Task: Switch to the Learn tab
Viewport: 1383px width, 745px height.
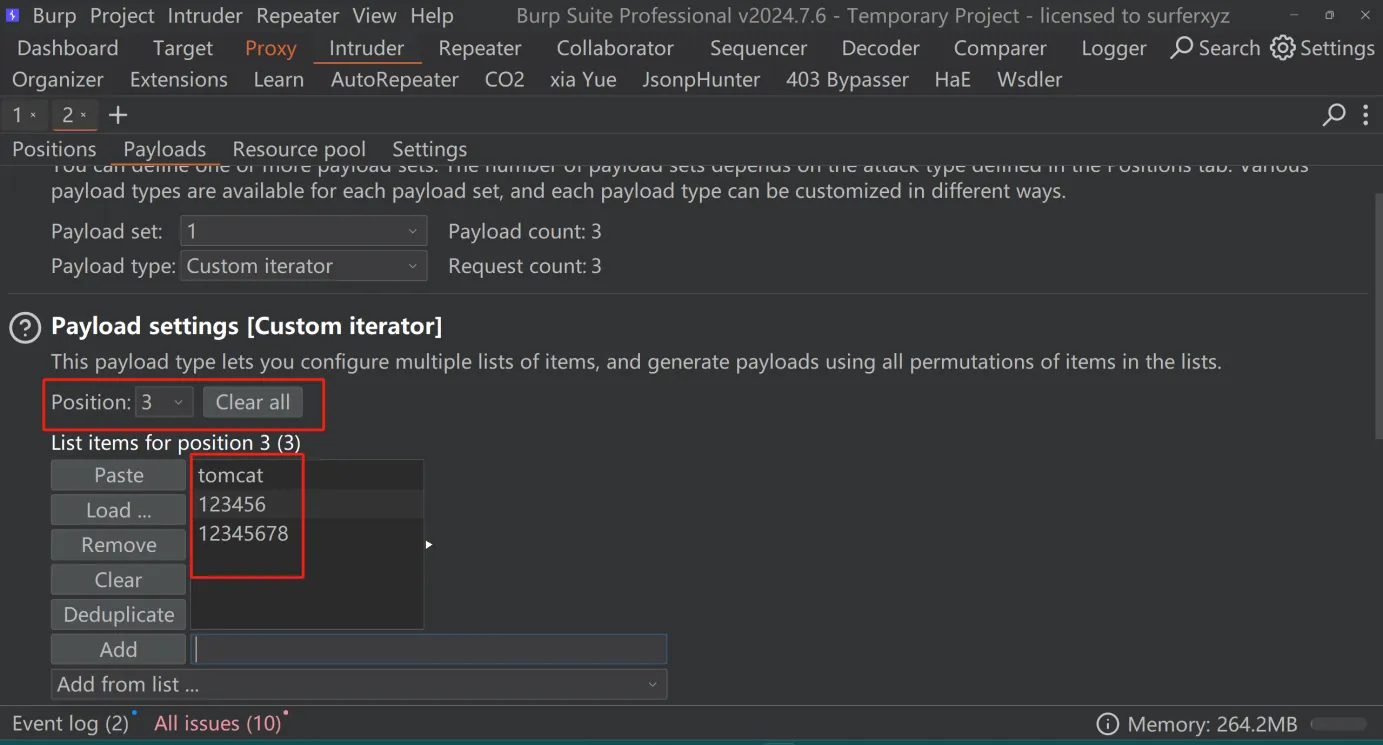Action: pos(279,79)
